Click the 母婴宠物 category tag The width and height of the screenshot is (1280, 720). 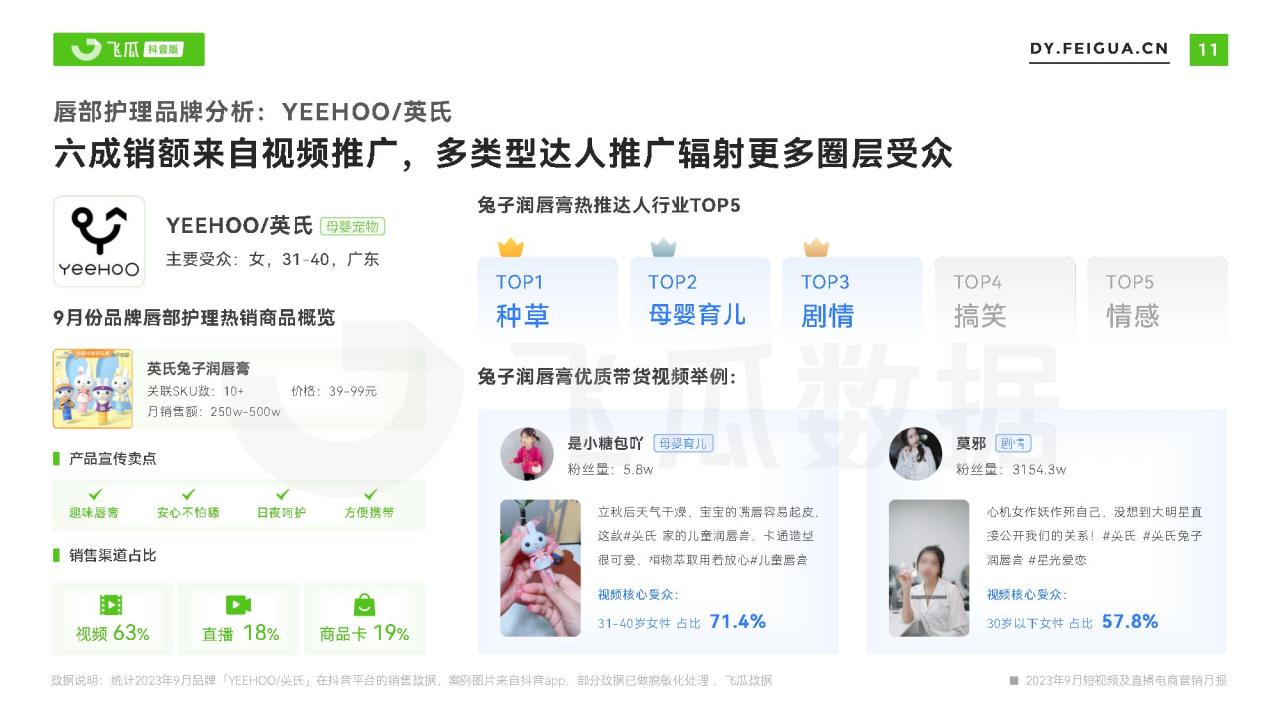[x=352, y=227]
